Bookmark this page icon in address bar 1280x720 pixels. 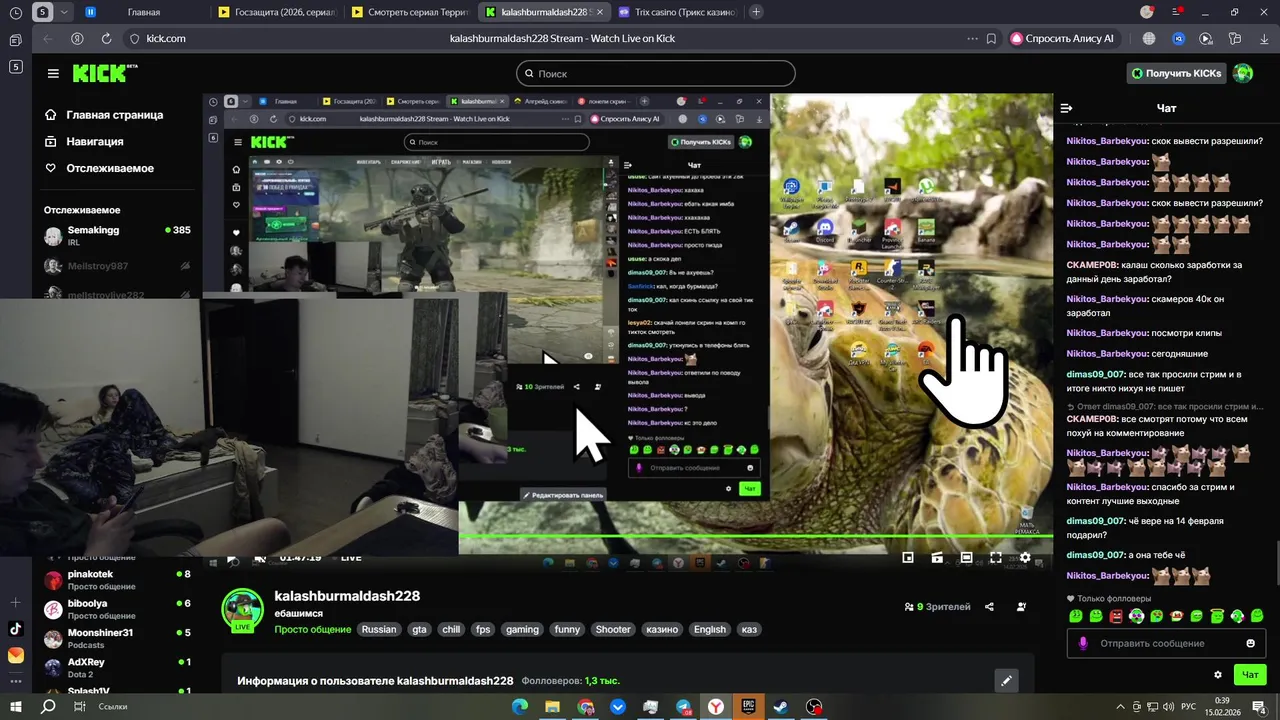pos(991,38)
